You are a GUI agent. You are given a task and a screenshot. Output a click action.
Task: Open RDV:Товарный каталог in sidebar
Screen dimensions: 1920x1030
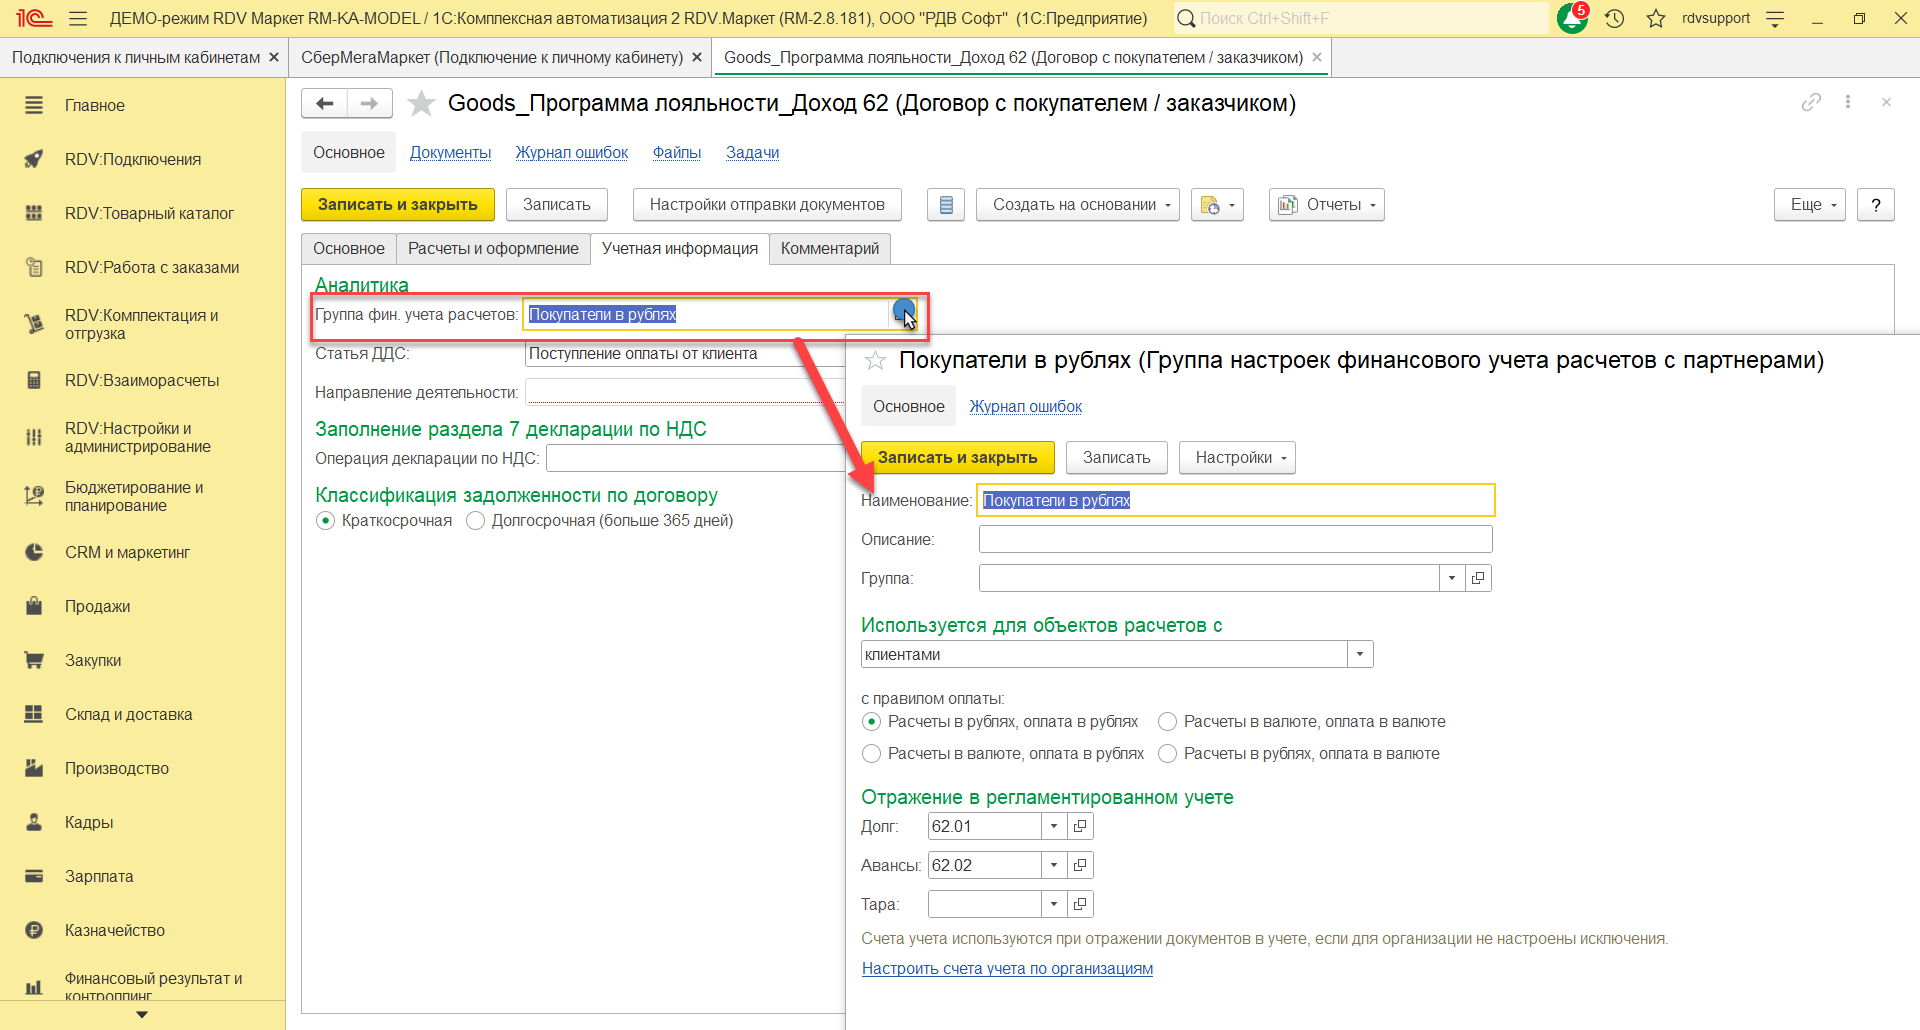coord(149,213)
